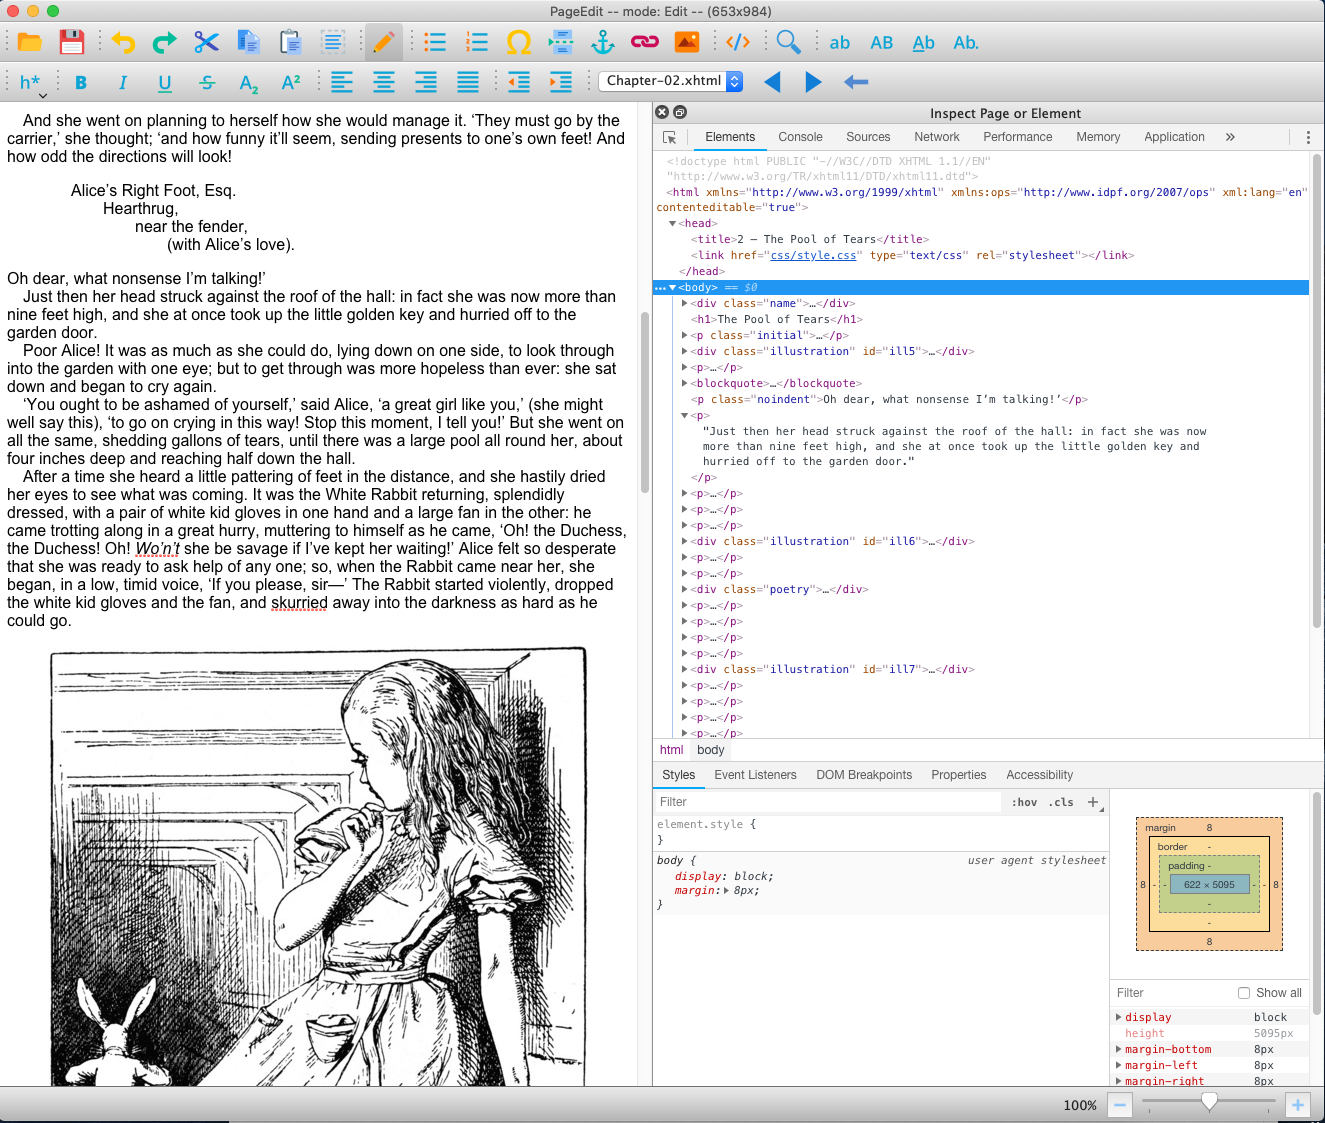This screenshot has width=1325, height=1123.
Task: Insert a bulleted list
Action: point(435,42)
